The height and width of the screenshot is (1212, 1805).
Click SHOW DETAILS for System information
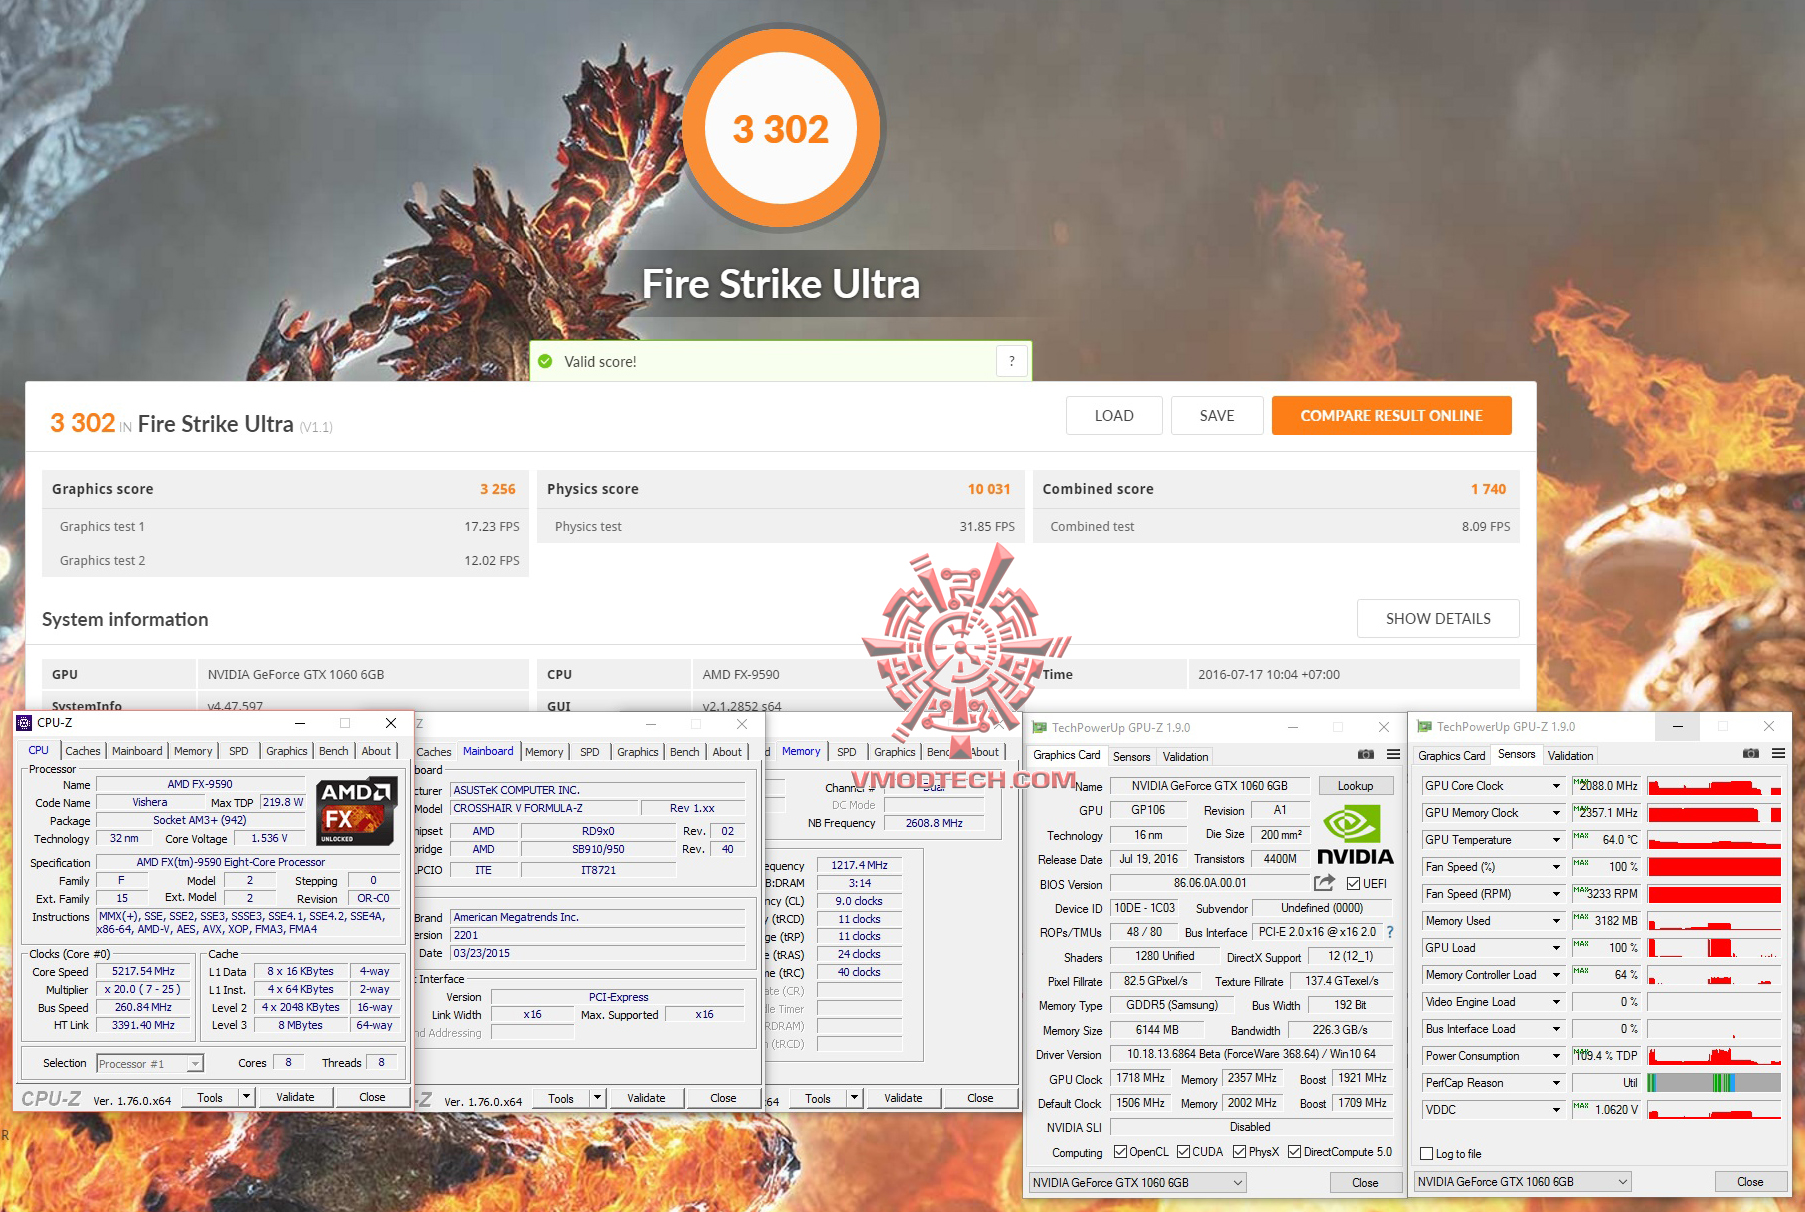pyautogui.click(x=1438, y=619)
